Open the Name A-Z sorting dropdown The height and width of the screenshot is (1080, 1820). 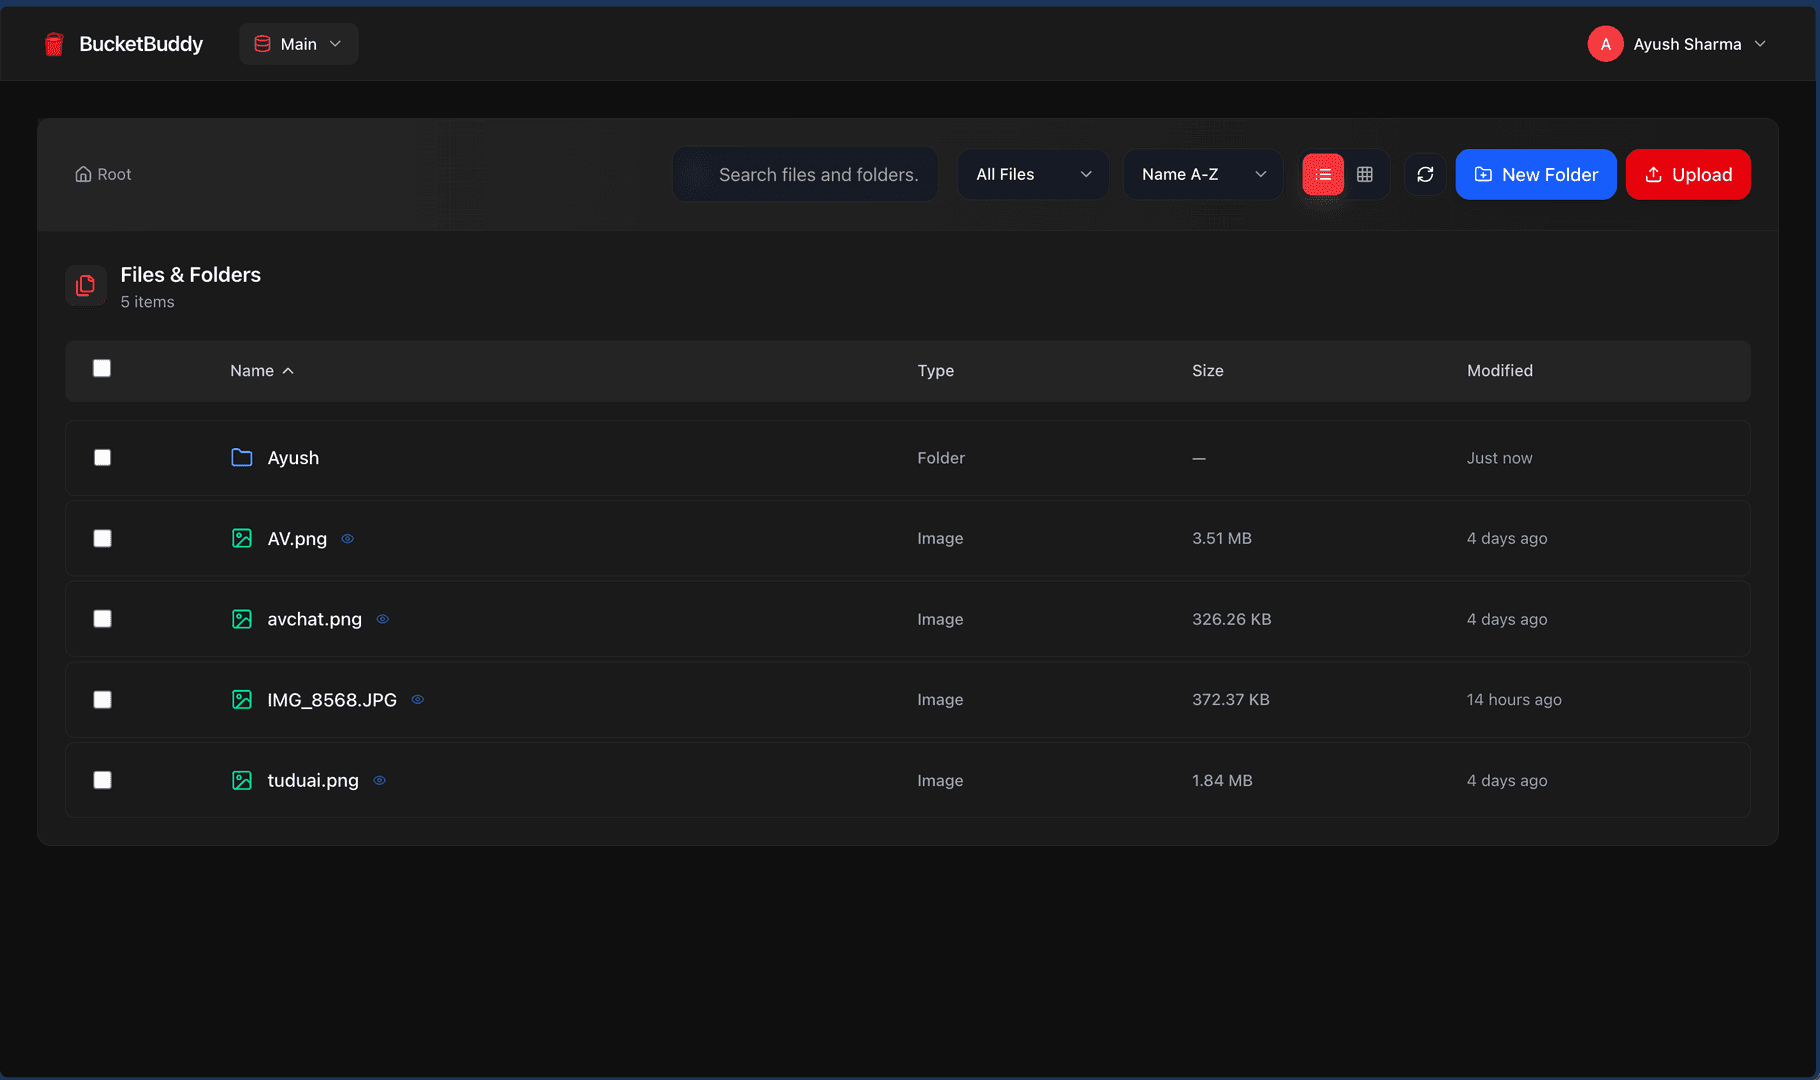[x=1202, y=174]
